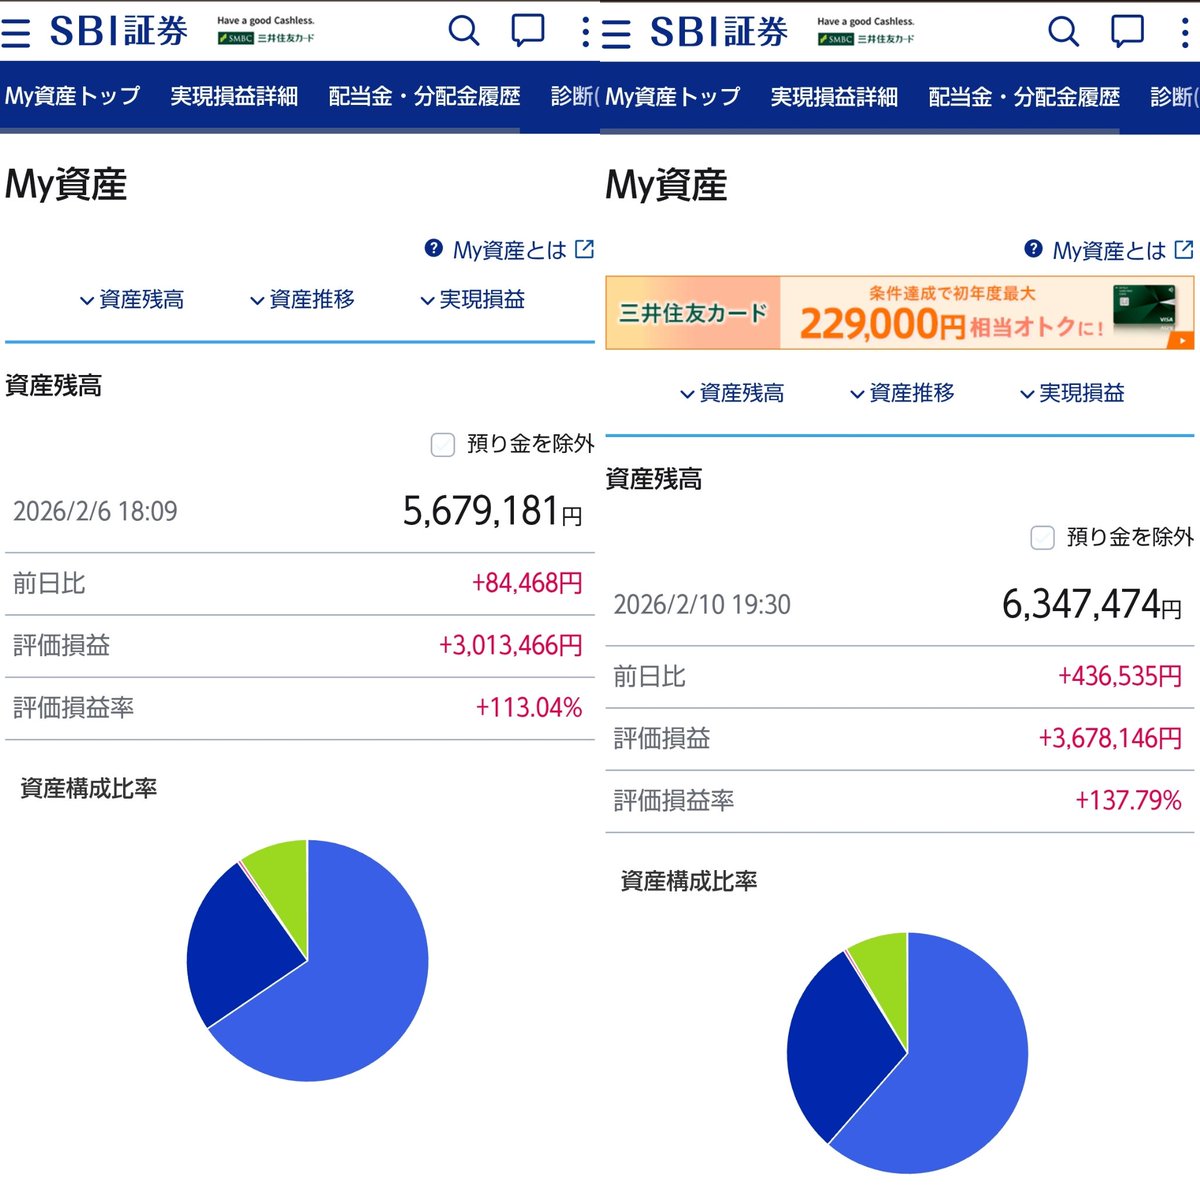Click 評価損益 value +3,678,146円
This screenshot has height=1200, width=1200.
coord(1110,738)
